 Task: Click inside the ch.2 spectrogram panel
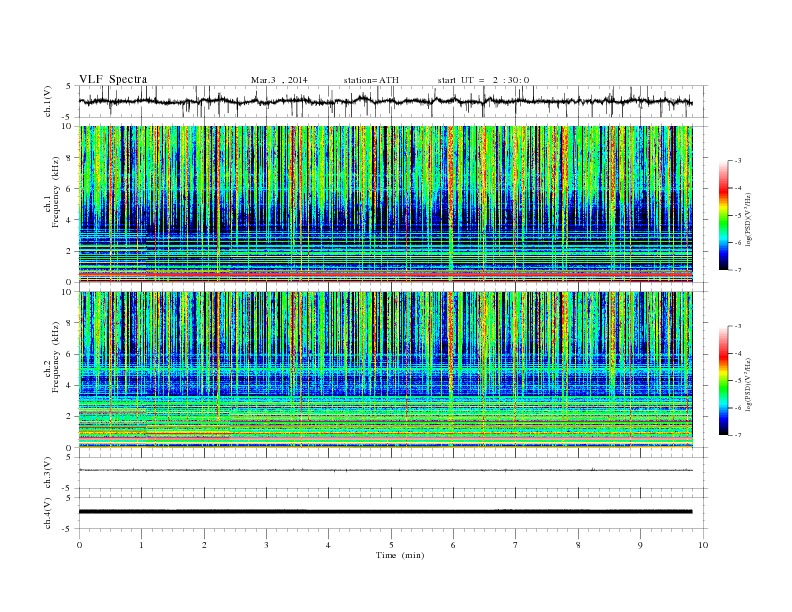pyautogui.click(x=385, y=370)
